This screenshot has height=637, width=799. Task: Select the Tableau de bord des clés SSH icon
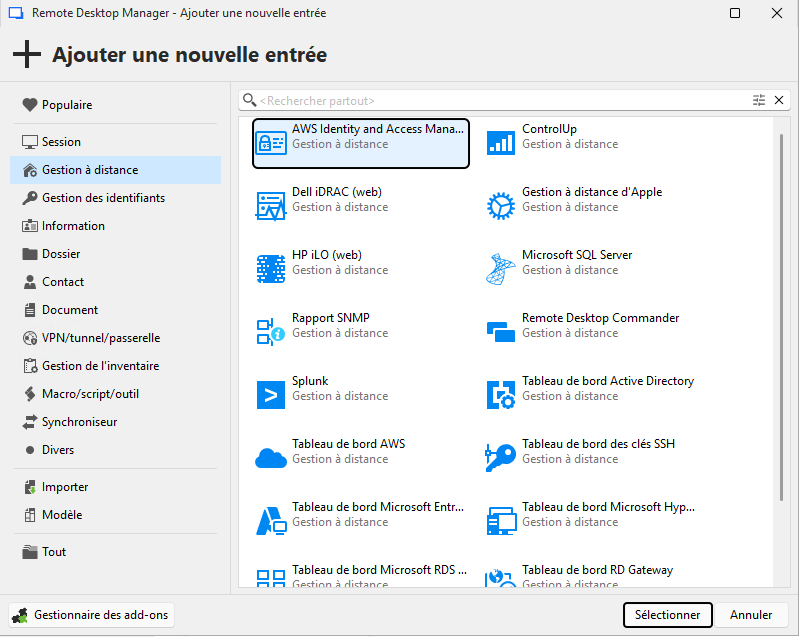tap(500, 458)
